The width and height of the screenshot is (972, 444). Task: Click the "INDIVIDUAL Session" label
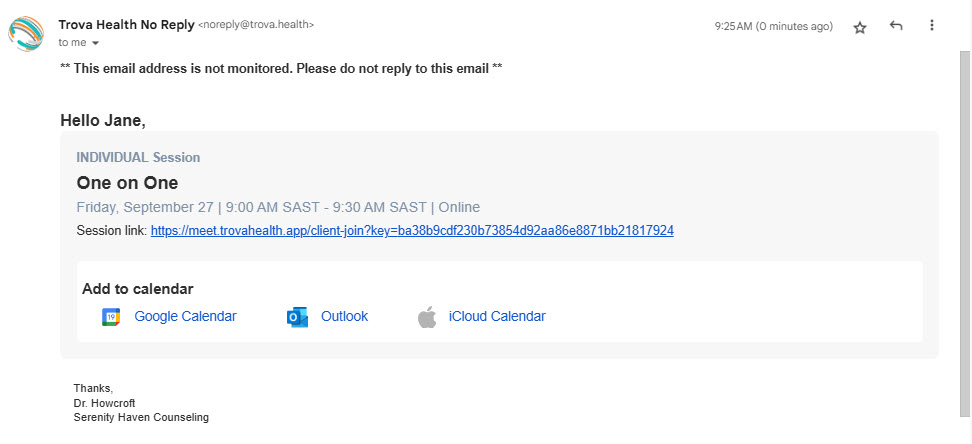pos(138,158)
